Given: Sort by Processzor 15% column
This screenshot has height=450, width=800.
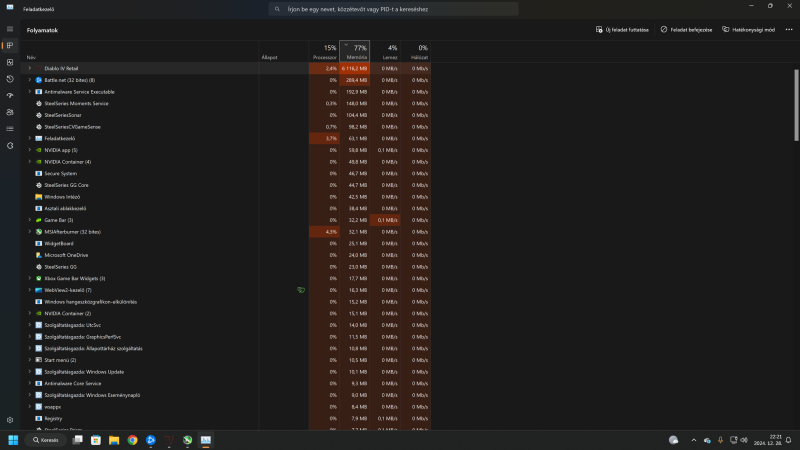Looking at the screenshot, I should [324, 52].
